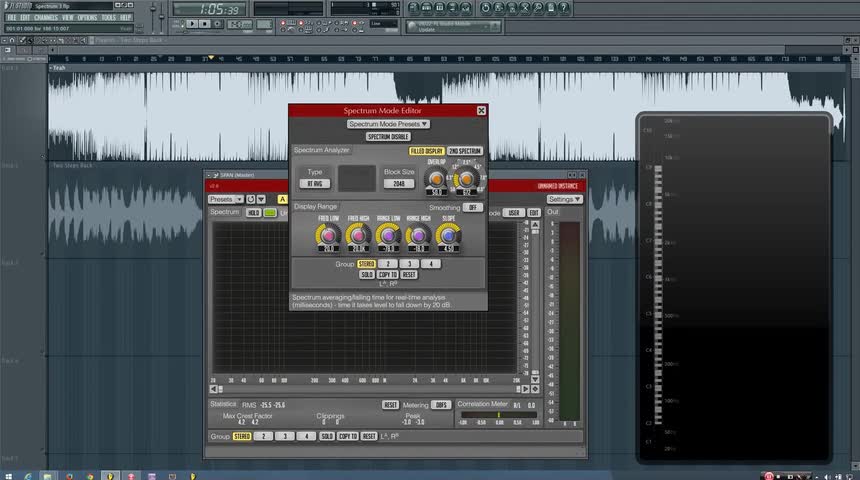The image size is (860, 480).
Task: Adjust the OVERLAP knob
Action: pos(436,179)
